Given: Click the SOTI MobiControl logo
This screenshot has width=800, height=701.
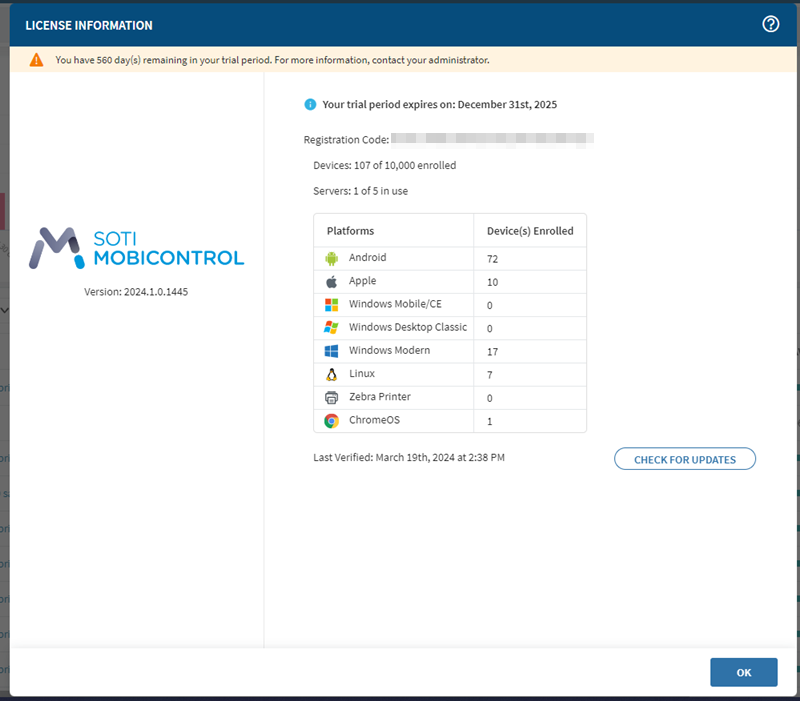Looking at the screenshot, I should click(137, 248).
